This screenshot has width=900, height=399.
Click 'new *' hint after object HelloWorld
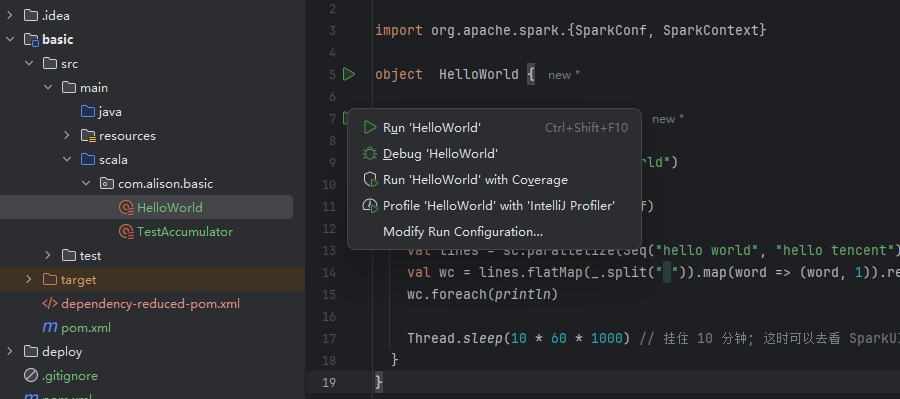point(564,75)
